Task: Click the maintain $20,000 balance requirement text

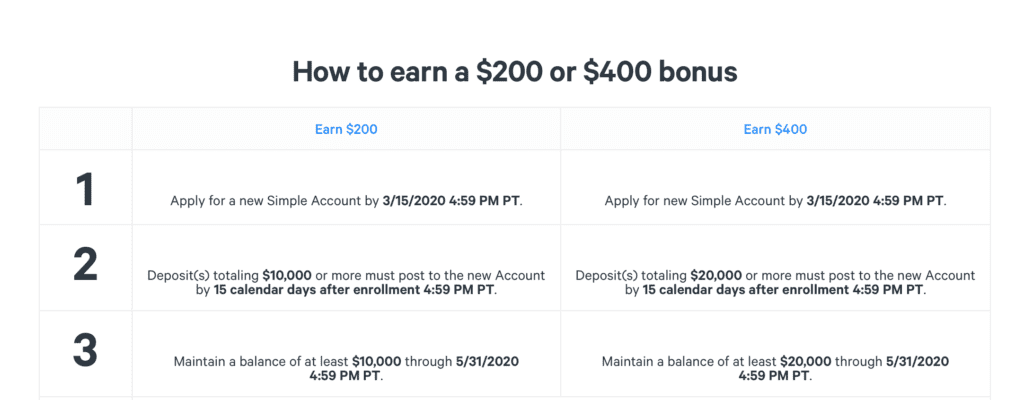Action: [x=775, y=369]
